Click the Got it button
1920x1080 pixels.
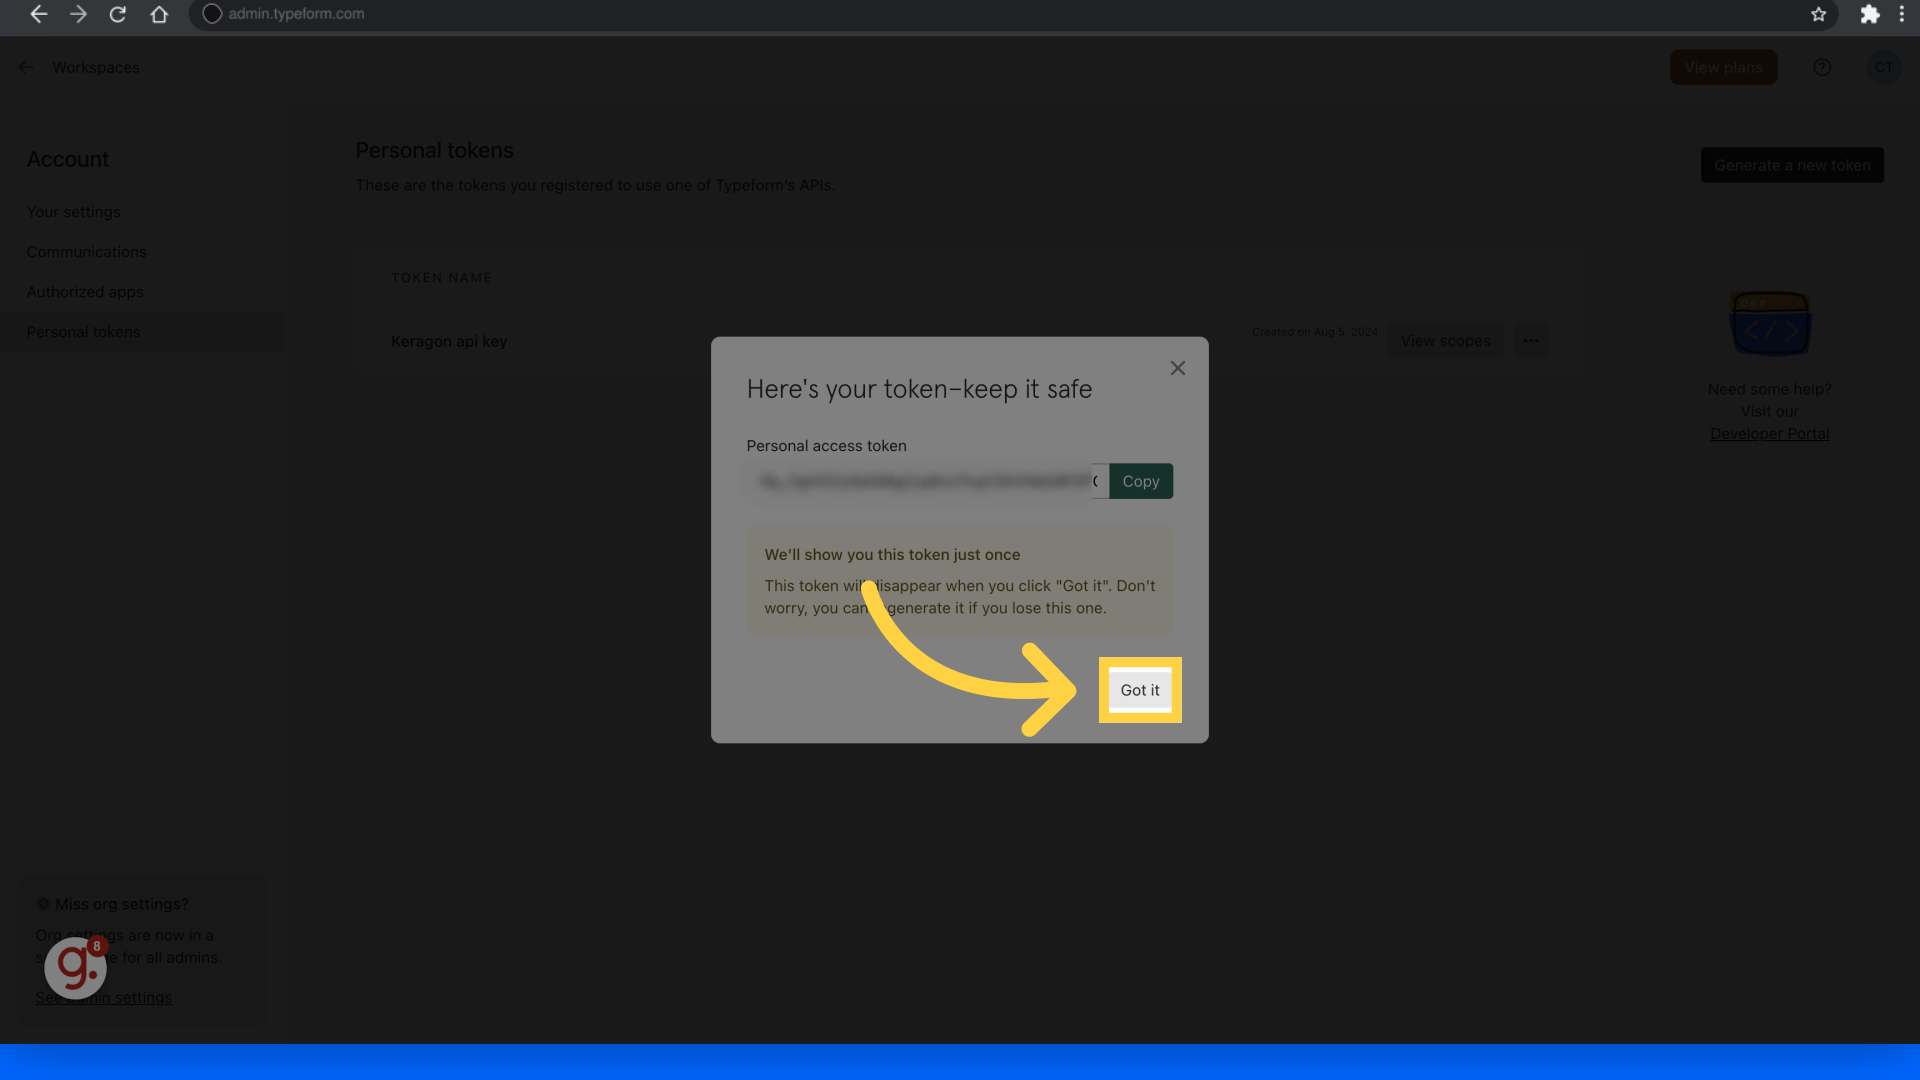click(x=1140, y=690)
